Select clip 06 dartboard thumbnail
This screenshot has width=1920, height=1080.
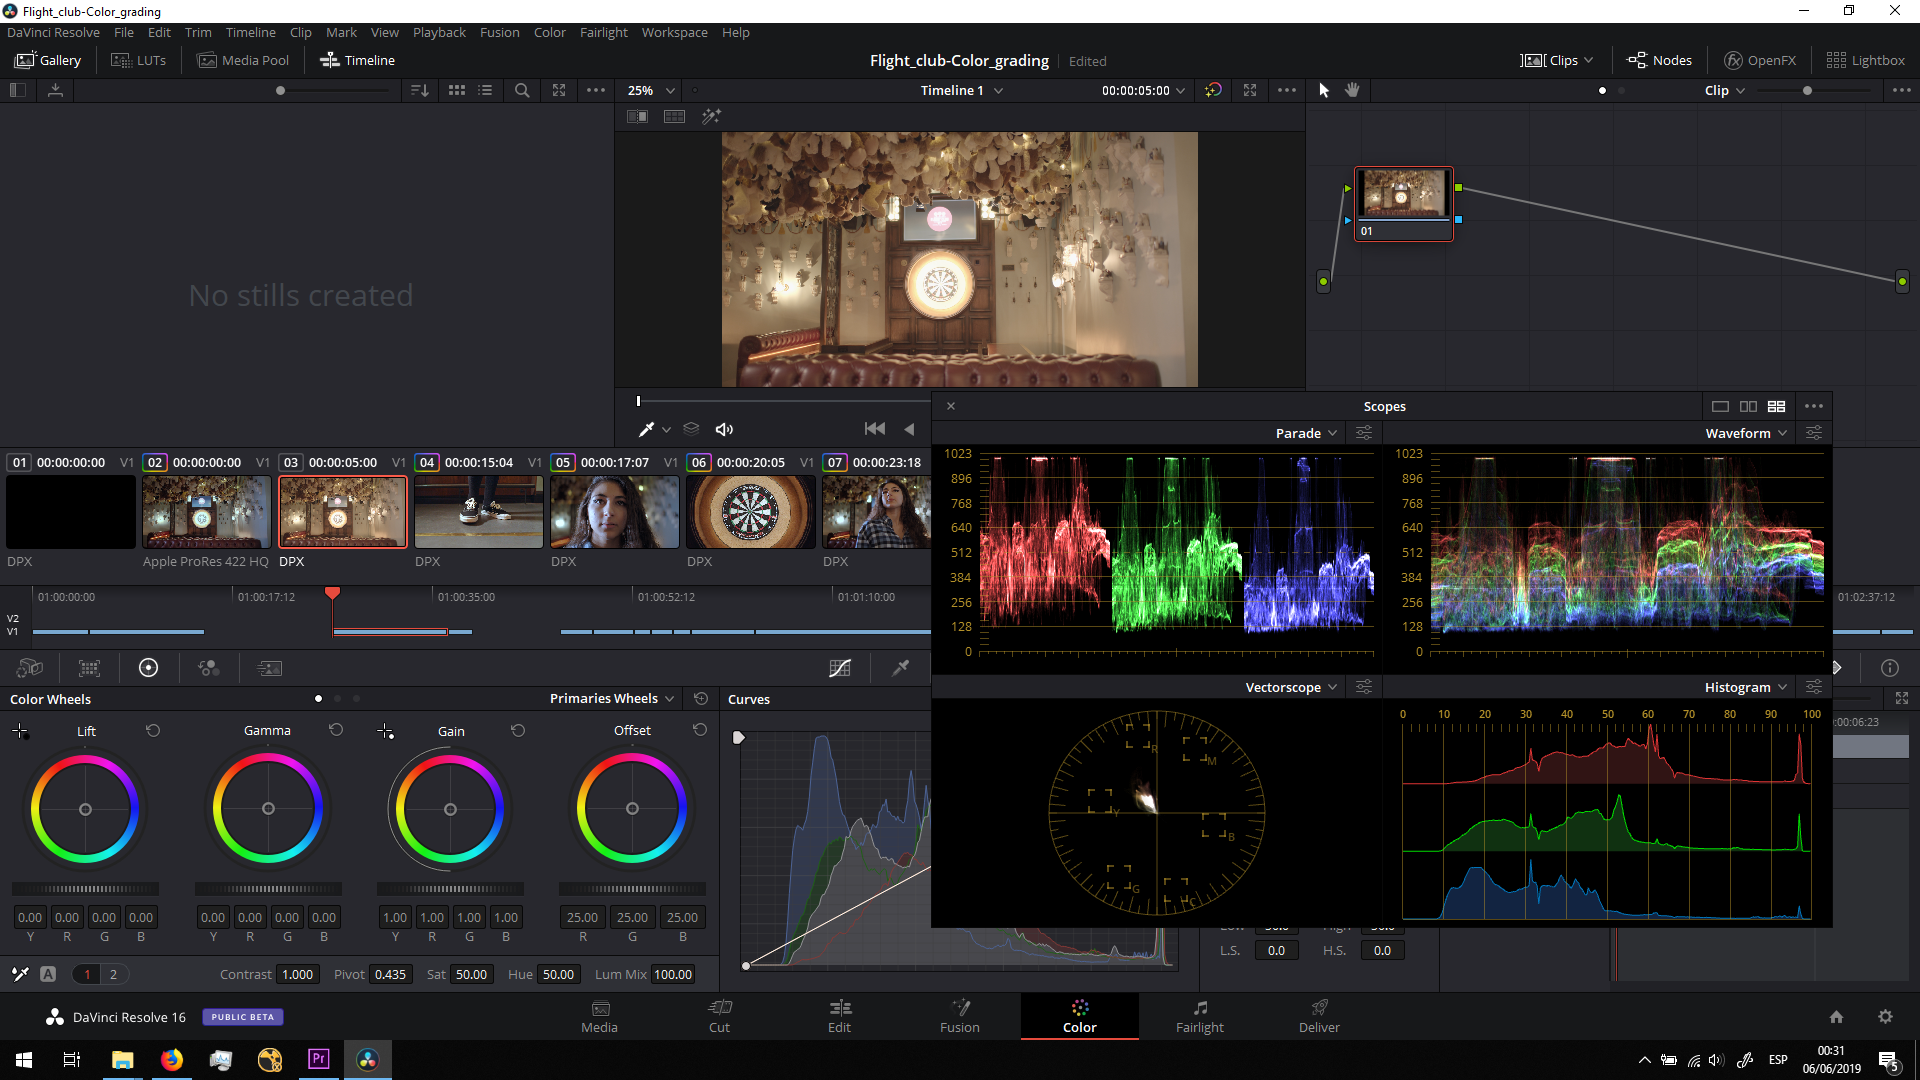750,512
